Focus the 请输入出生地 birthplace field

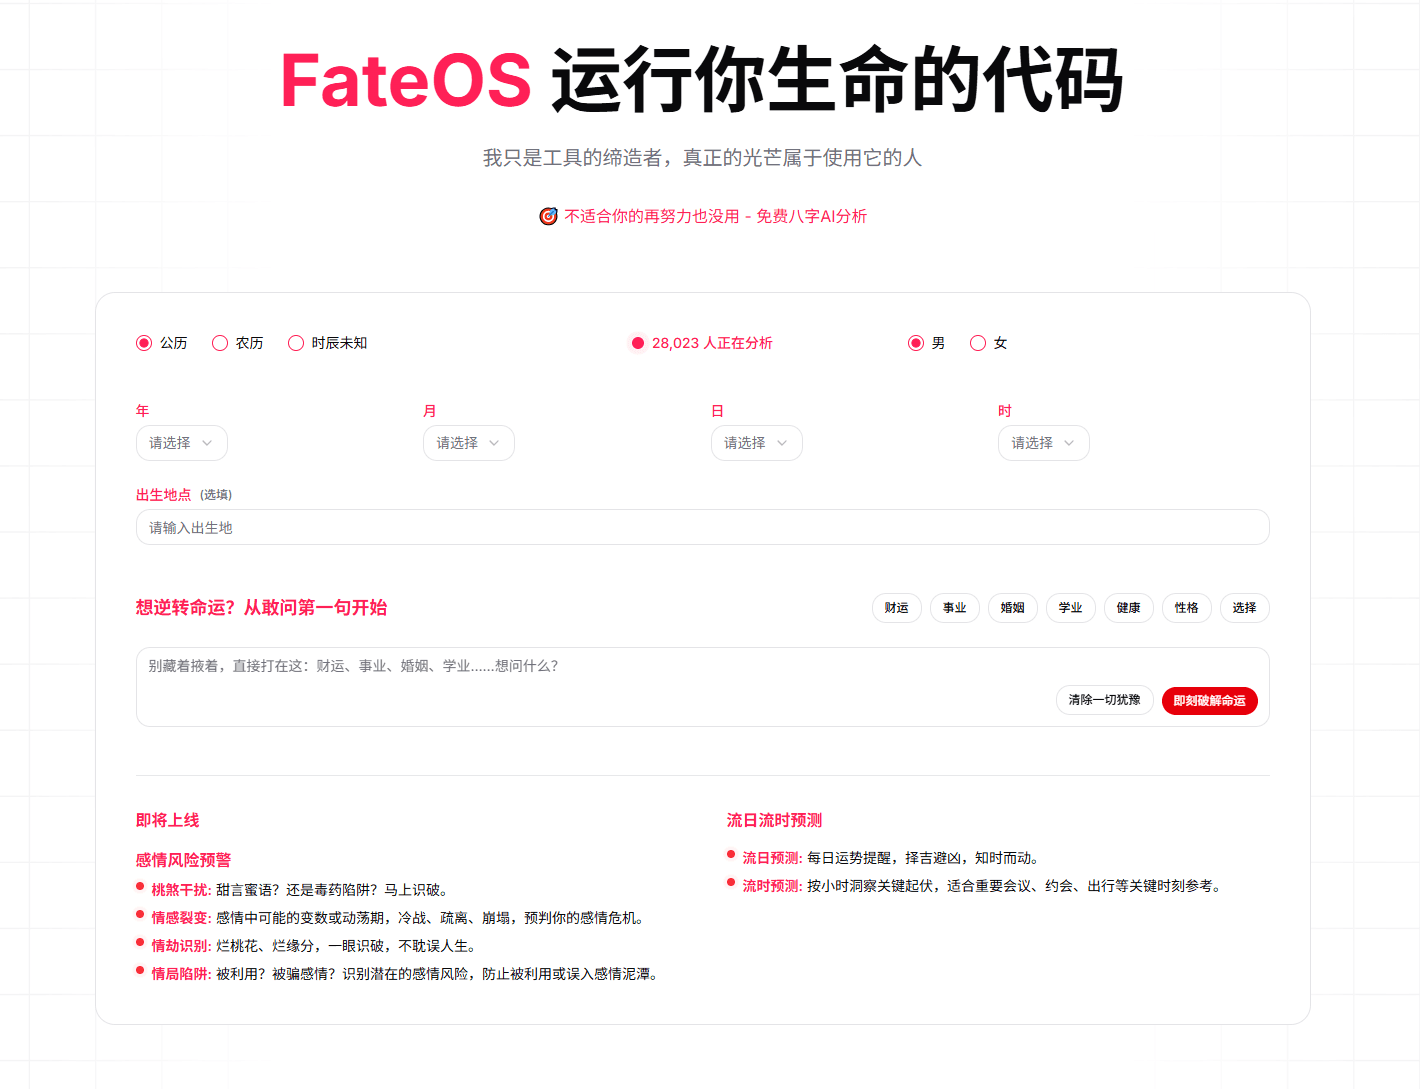click(x=703, y=527)
